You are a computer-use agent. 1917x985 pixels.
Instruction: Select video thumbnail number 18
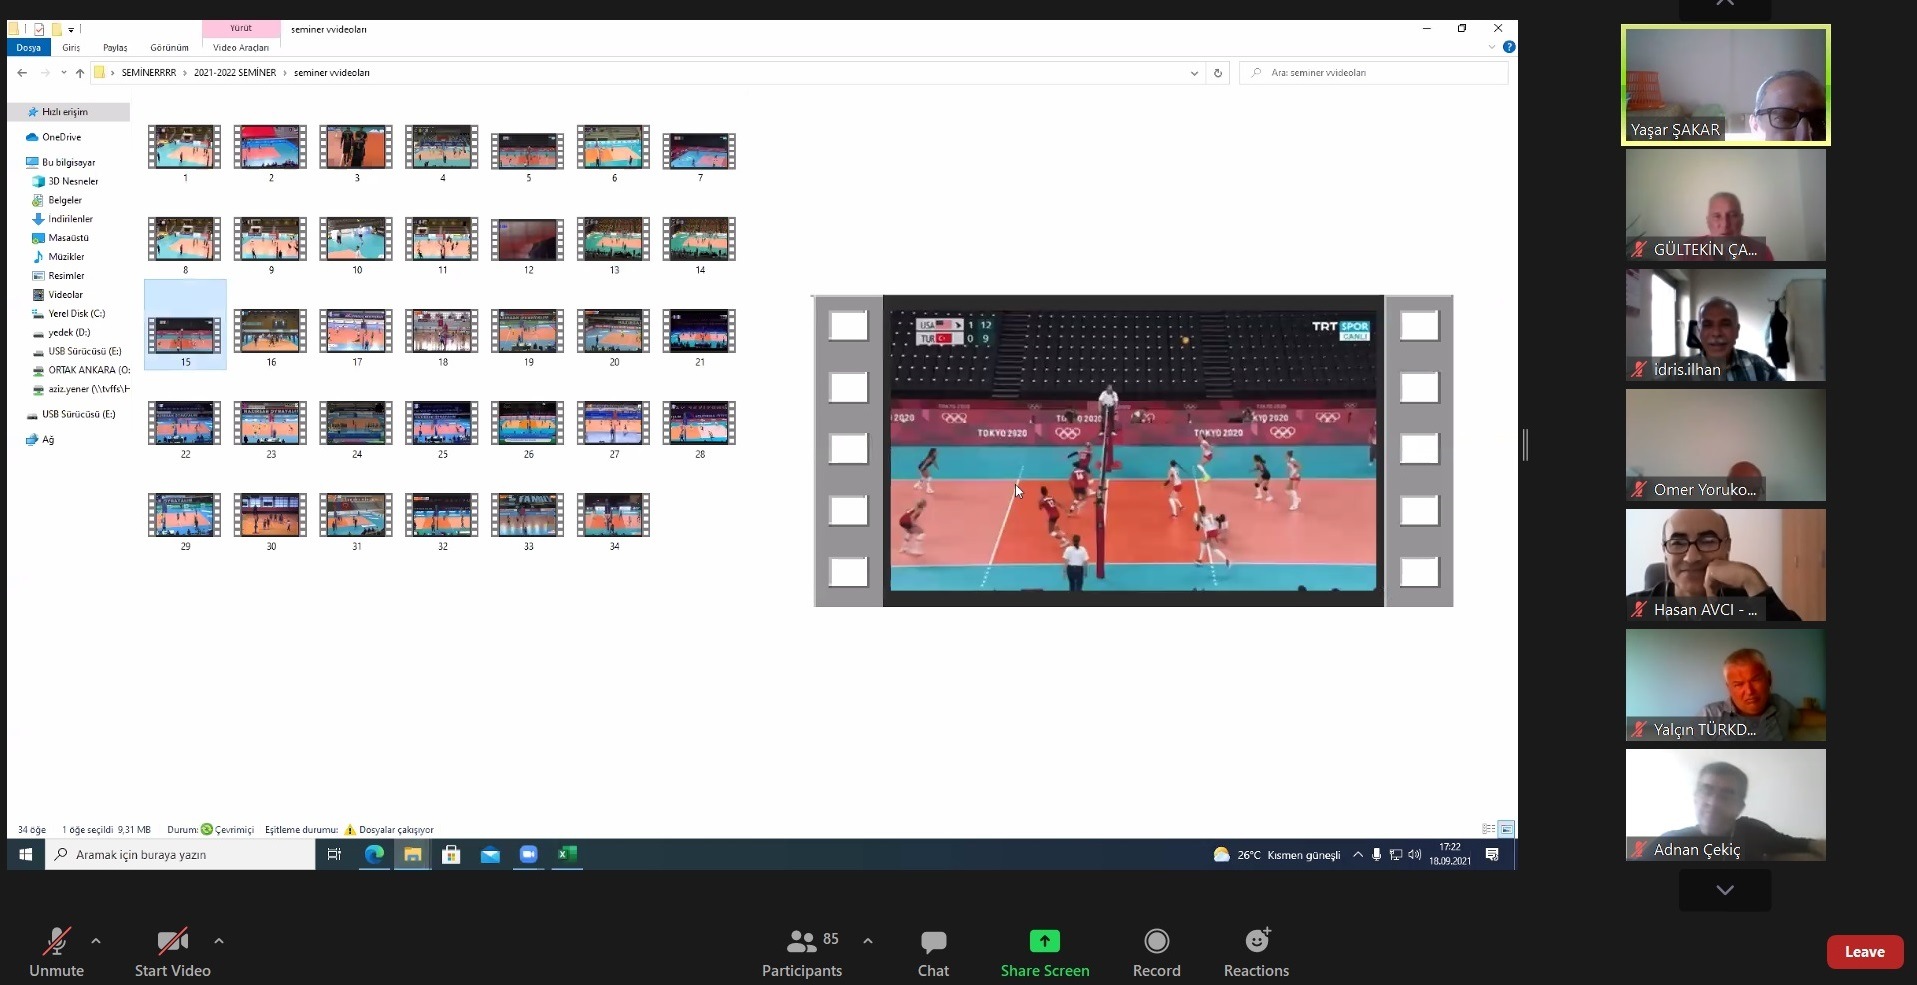(x=442, y=332)
